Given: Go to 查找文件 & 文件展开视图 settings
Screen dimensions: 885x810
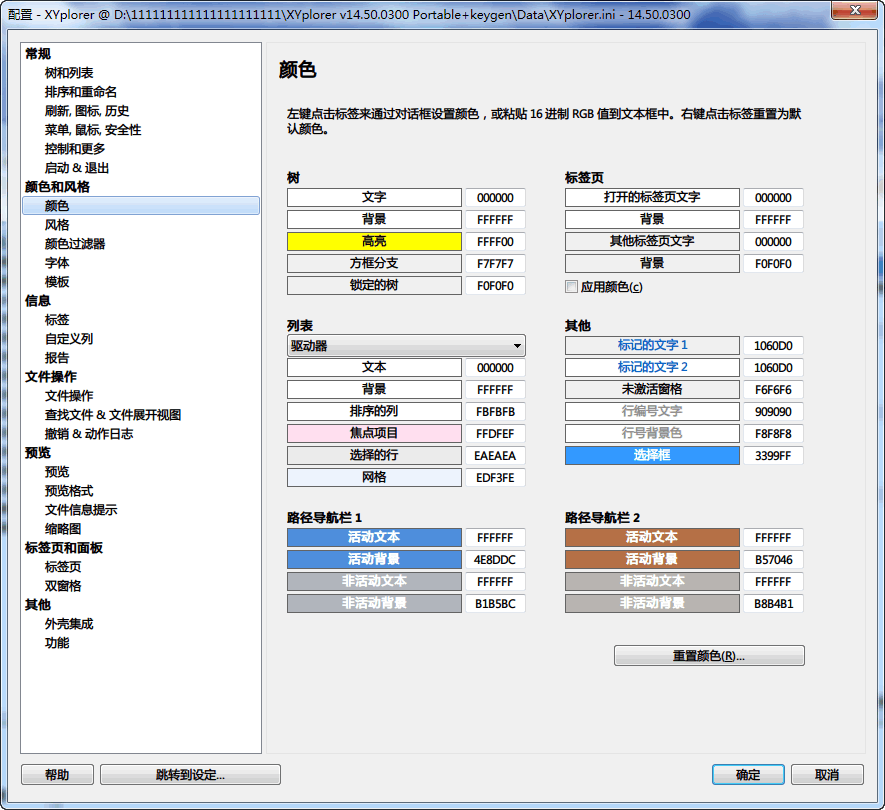Looking at the screenshot, I should (113, 415).
